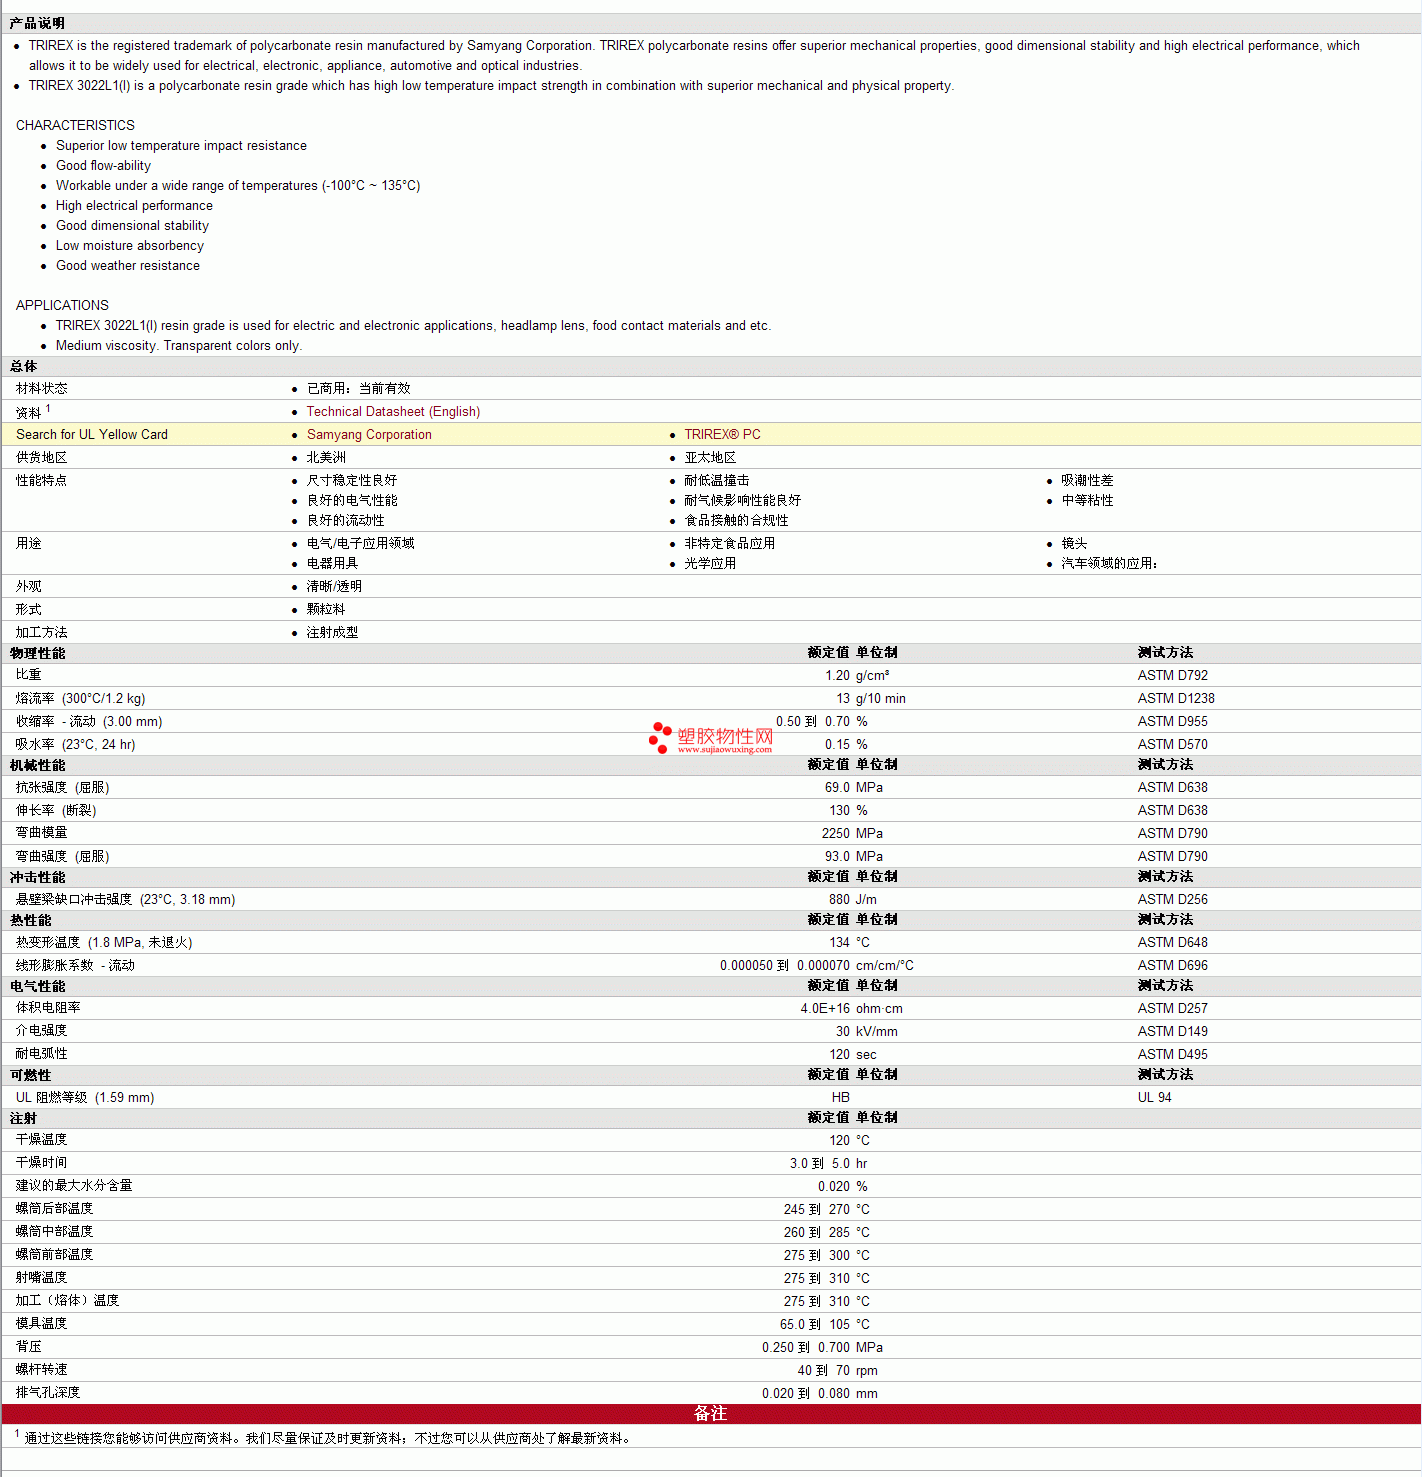This screenshot has width=1422, height=1477.
Task: Select the "ASTM D149" test method
Action: pos(1173,1032)
